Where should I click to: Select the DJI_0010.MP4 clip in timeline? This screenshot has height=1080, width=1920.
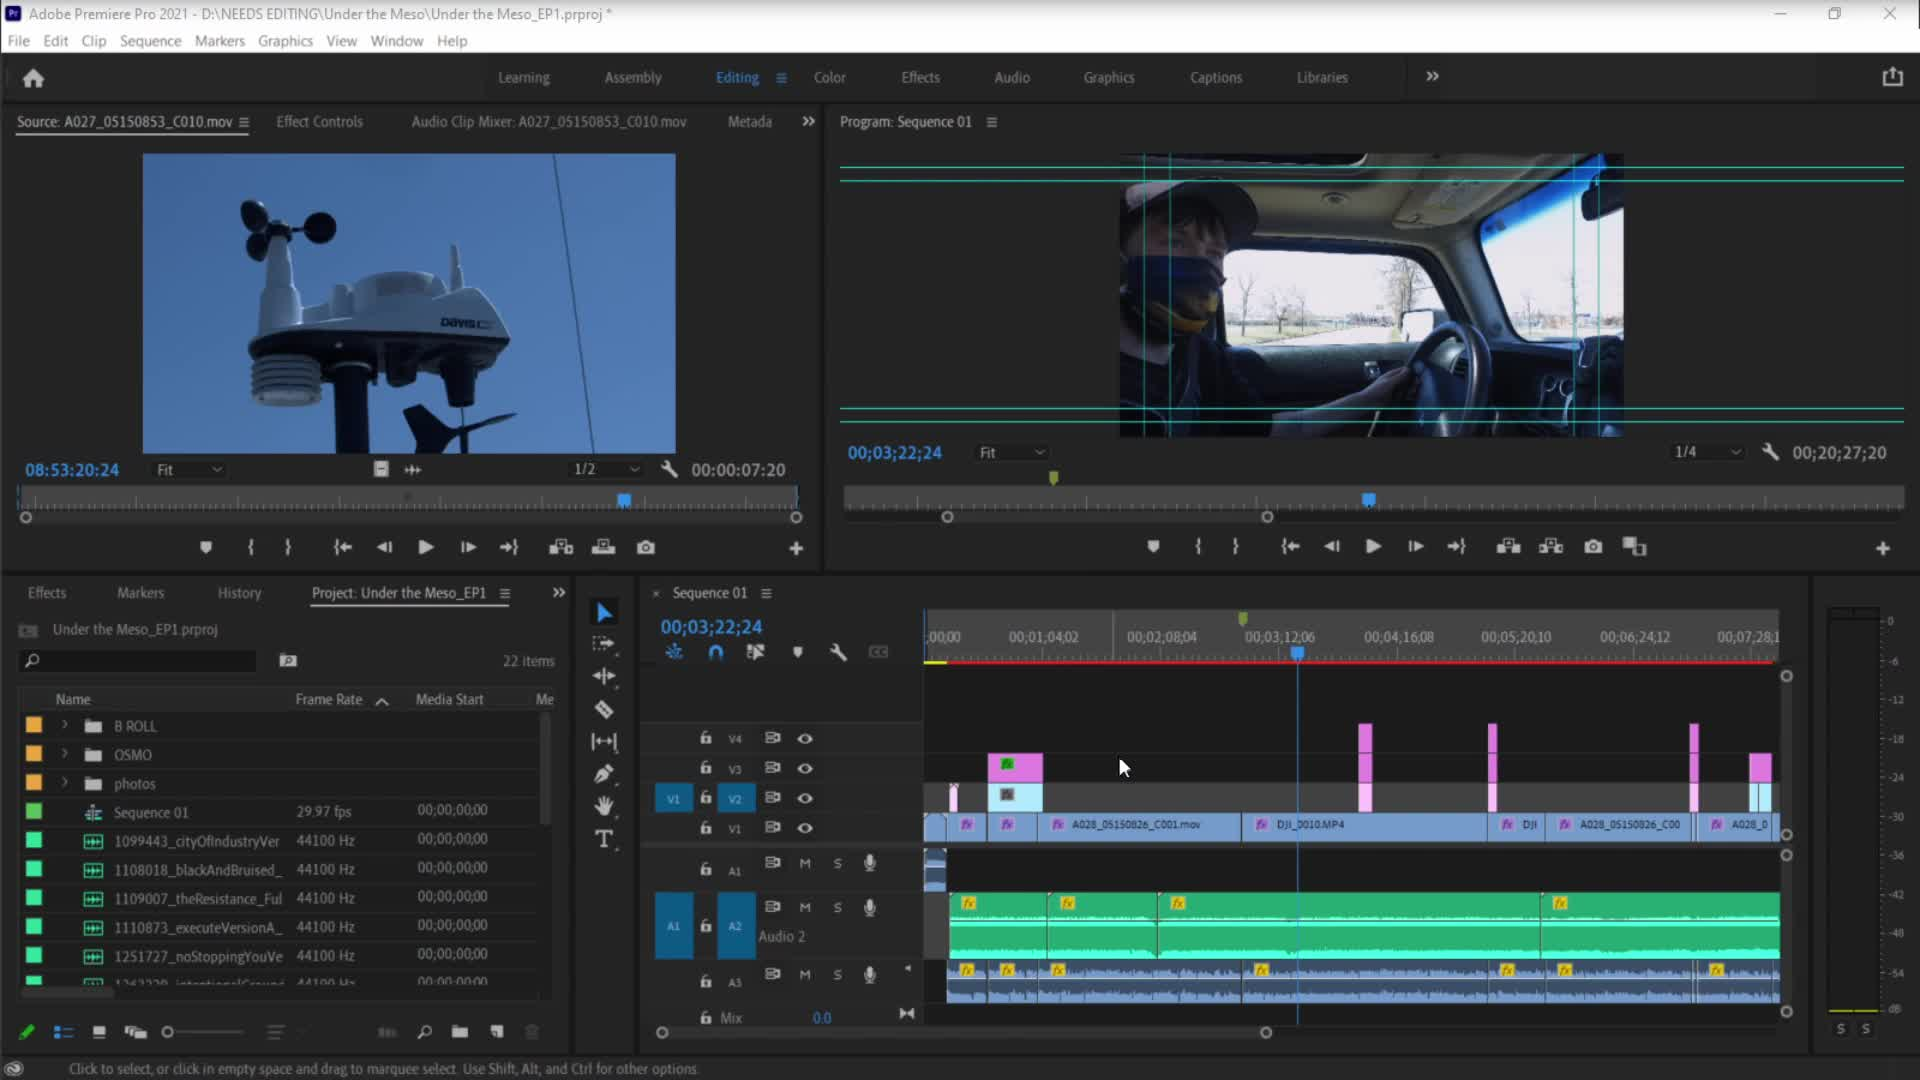1365,825
